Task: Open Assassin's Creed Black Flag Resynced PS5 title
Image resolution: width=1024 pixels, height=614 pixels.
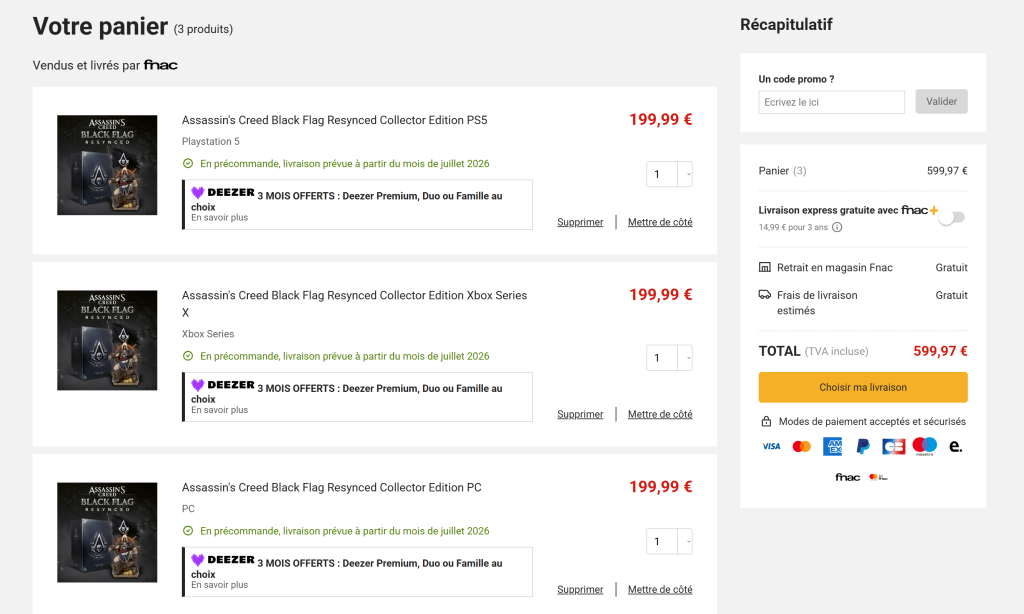Action: pyautogui.click(x=334, y=120)
